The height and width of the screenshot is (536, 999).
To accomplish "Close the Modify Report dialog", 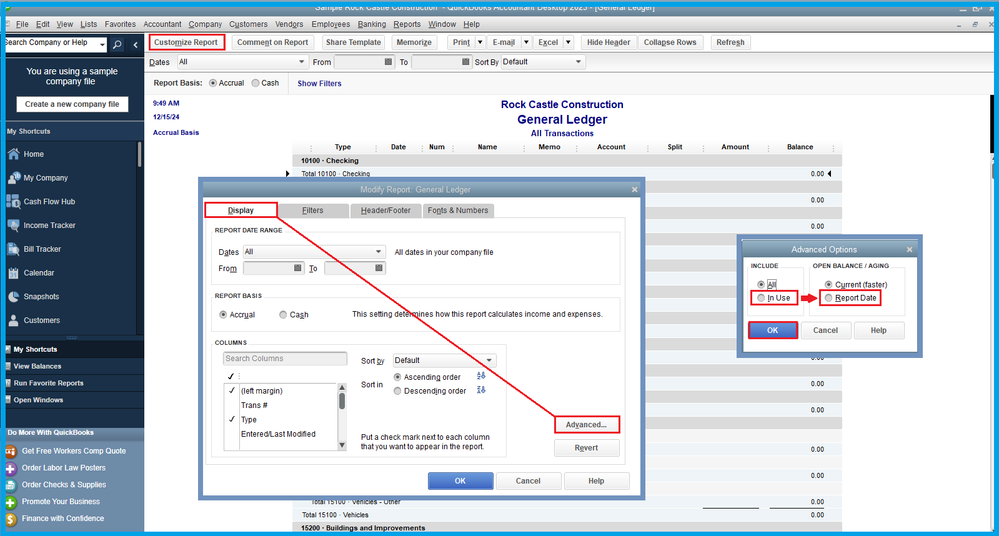I will (635, 189).
